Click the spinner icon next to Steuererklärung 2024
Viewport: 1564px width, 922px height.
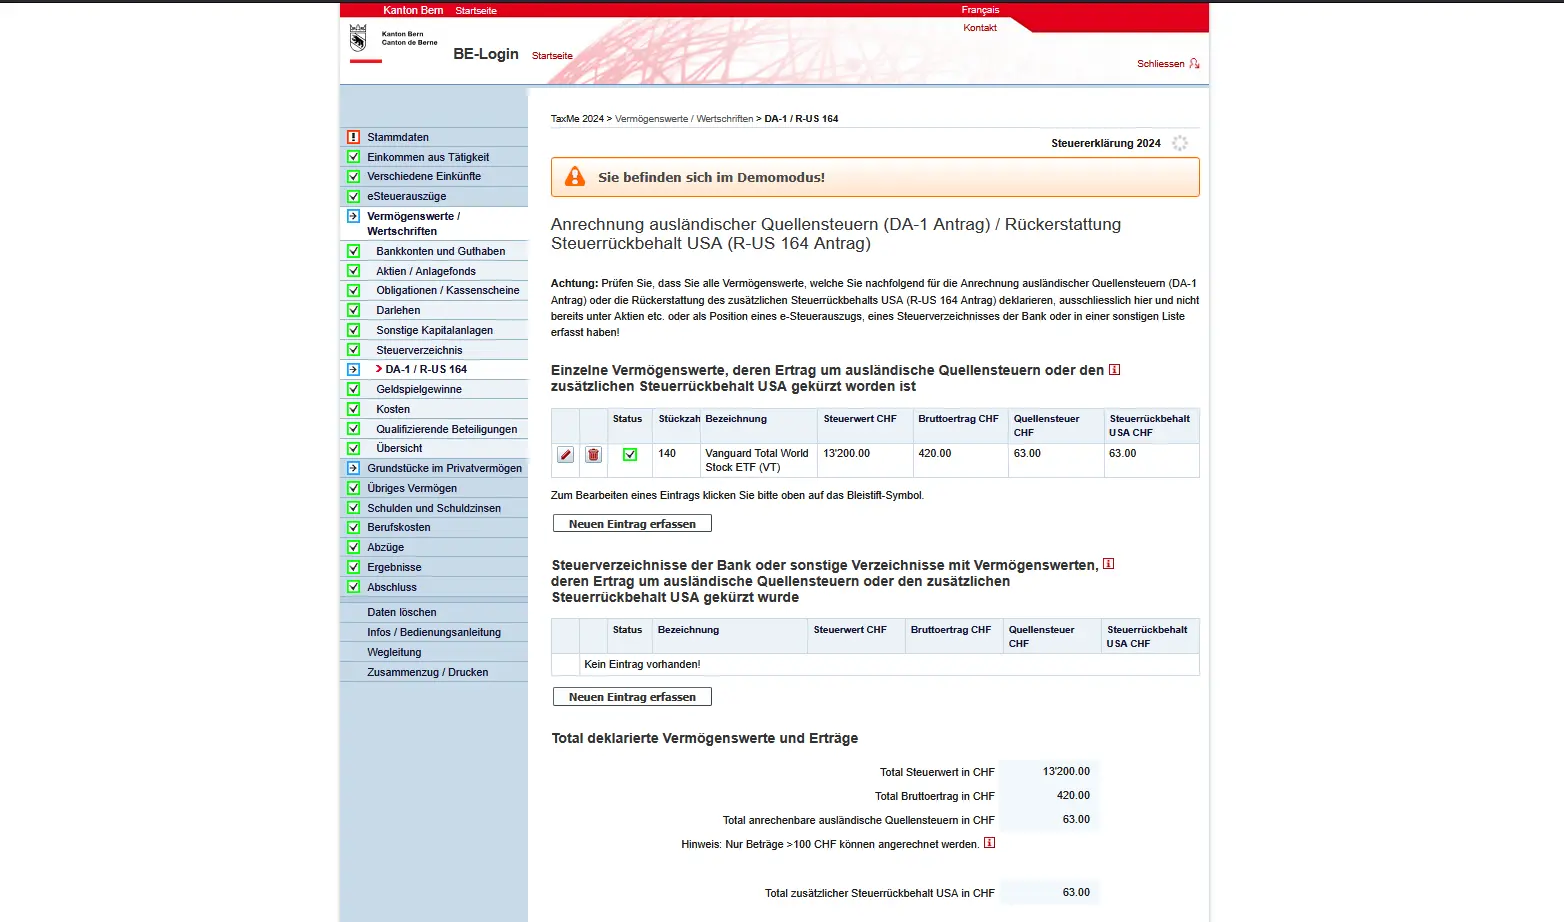pos(1180,142)
